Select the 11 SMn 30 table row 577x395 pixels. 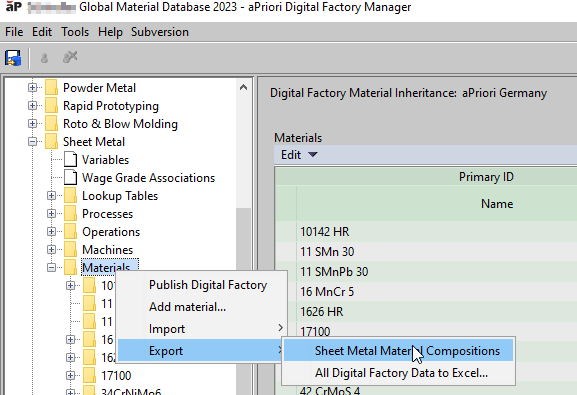click(x=426, y=252)
